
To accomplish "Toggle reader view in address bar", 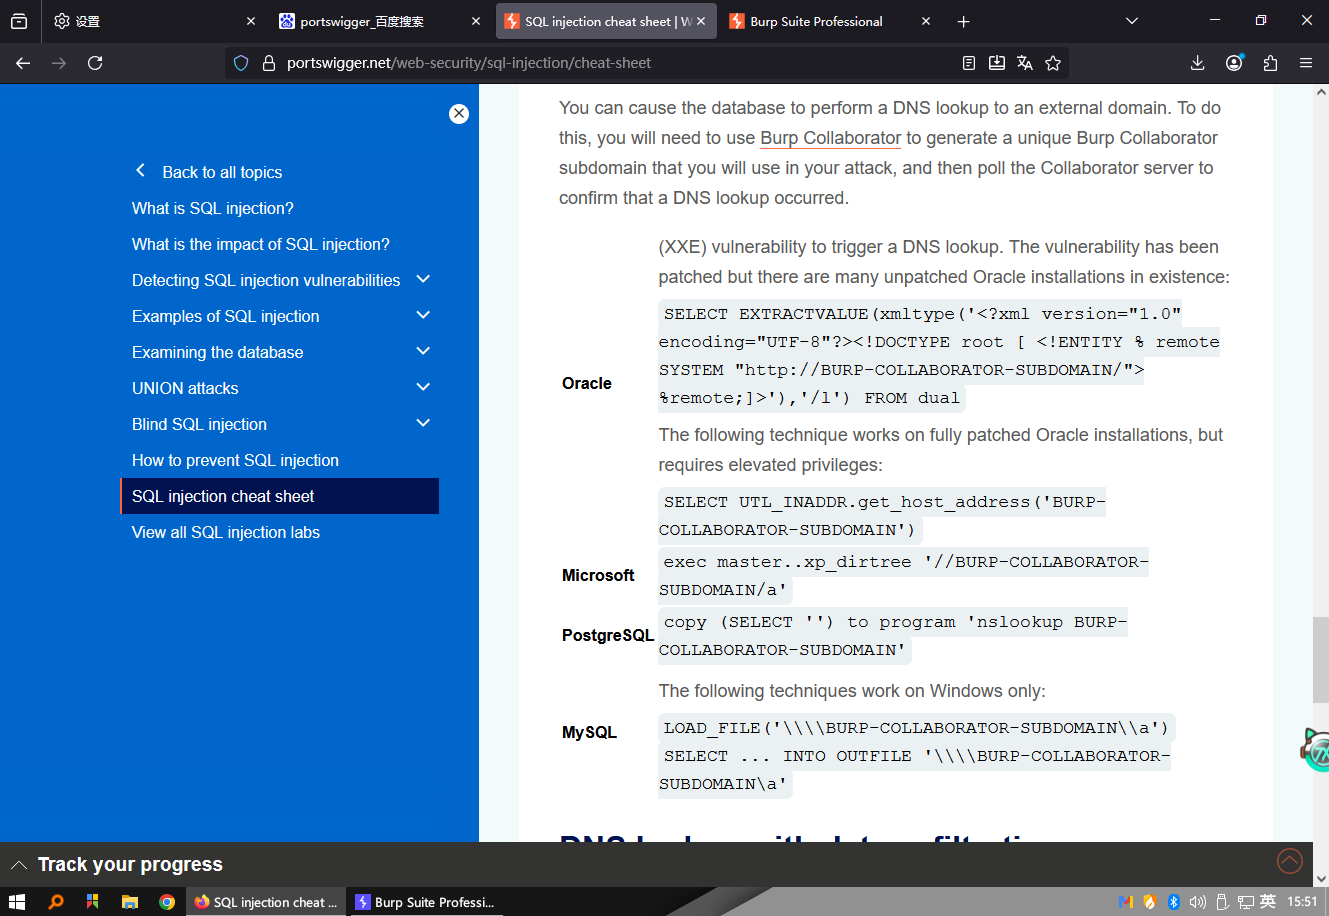I will click(969, 63).
